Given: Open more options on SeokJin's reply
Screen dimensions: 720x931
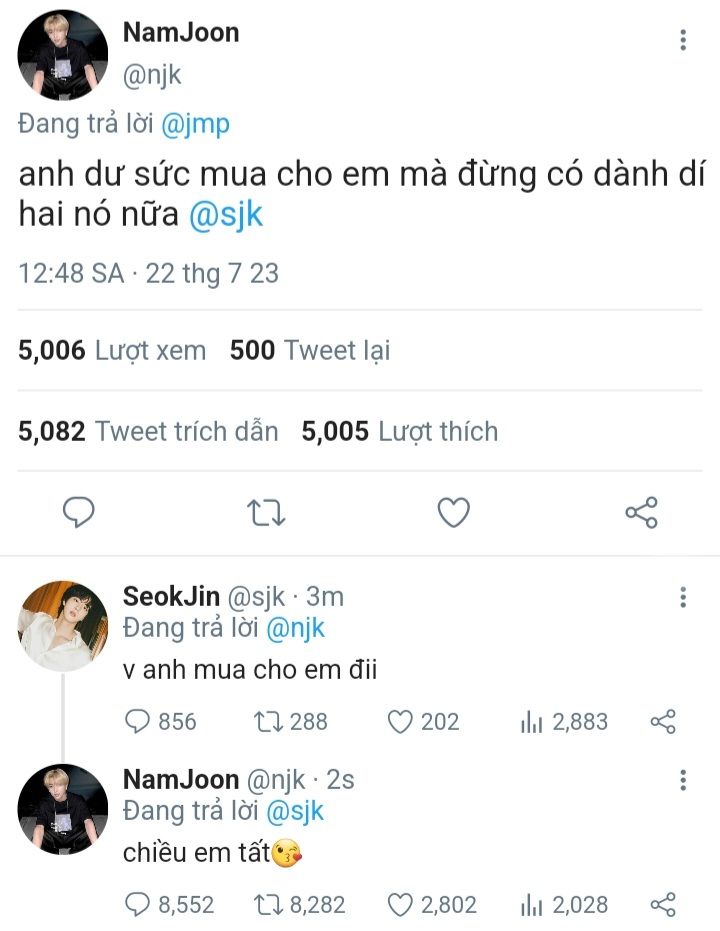Looking at the screenshot, I should pos(683,598).
